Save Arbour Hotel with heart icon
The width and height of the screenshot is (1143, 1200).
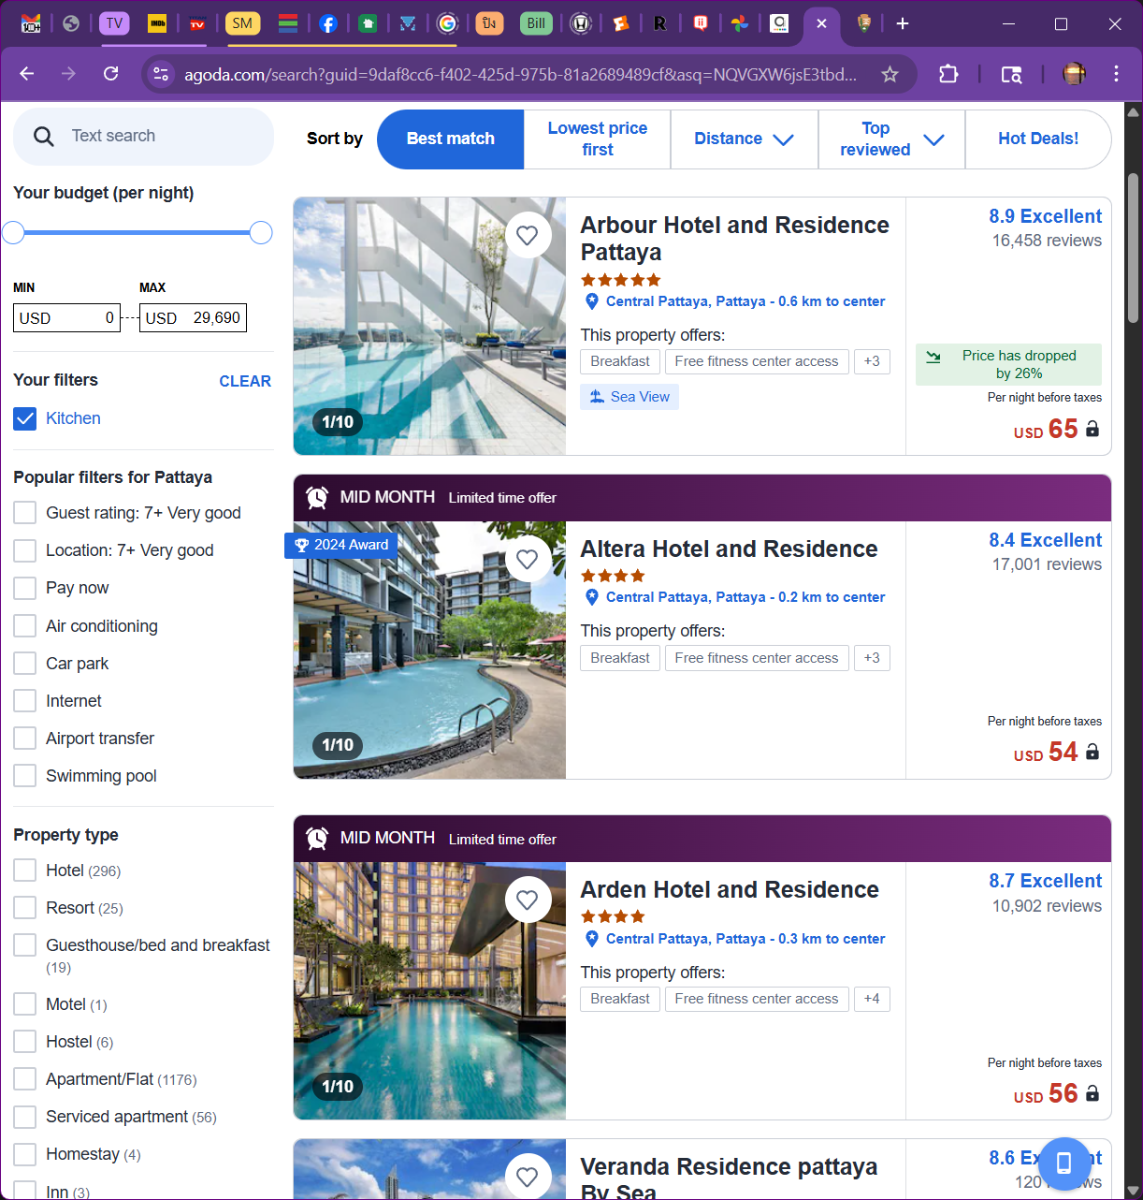tap(527, 235)
